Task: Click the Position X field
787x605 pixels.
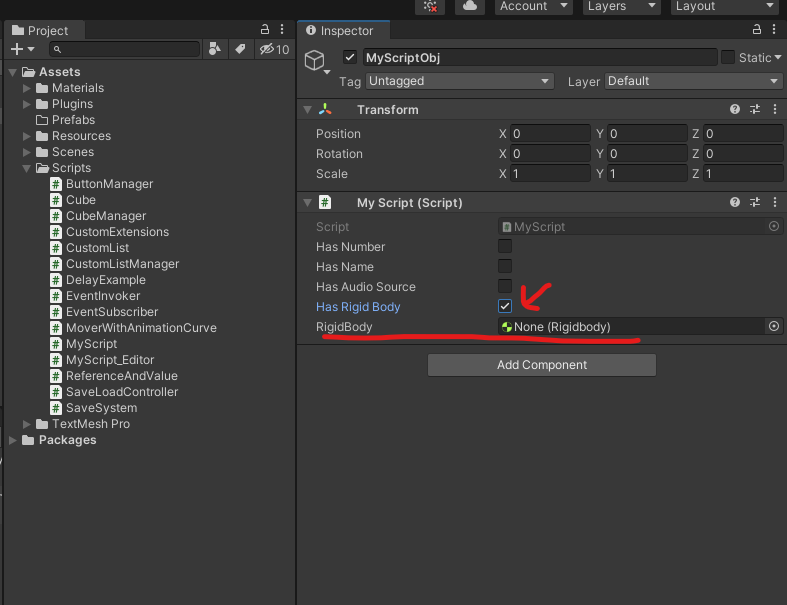Action: (x=550, y=134)
